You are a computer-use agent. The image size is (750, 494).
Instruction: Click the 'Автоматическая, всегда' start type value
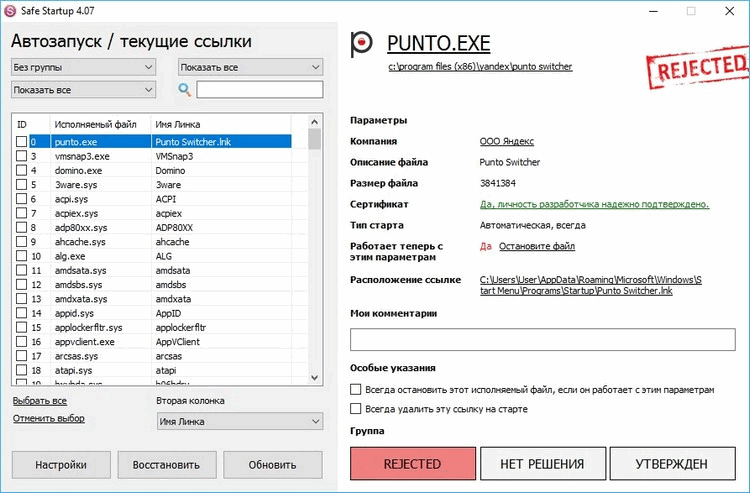coord(532,225)
